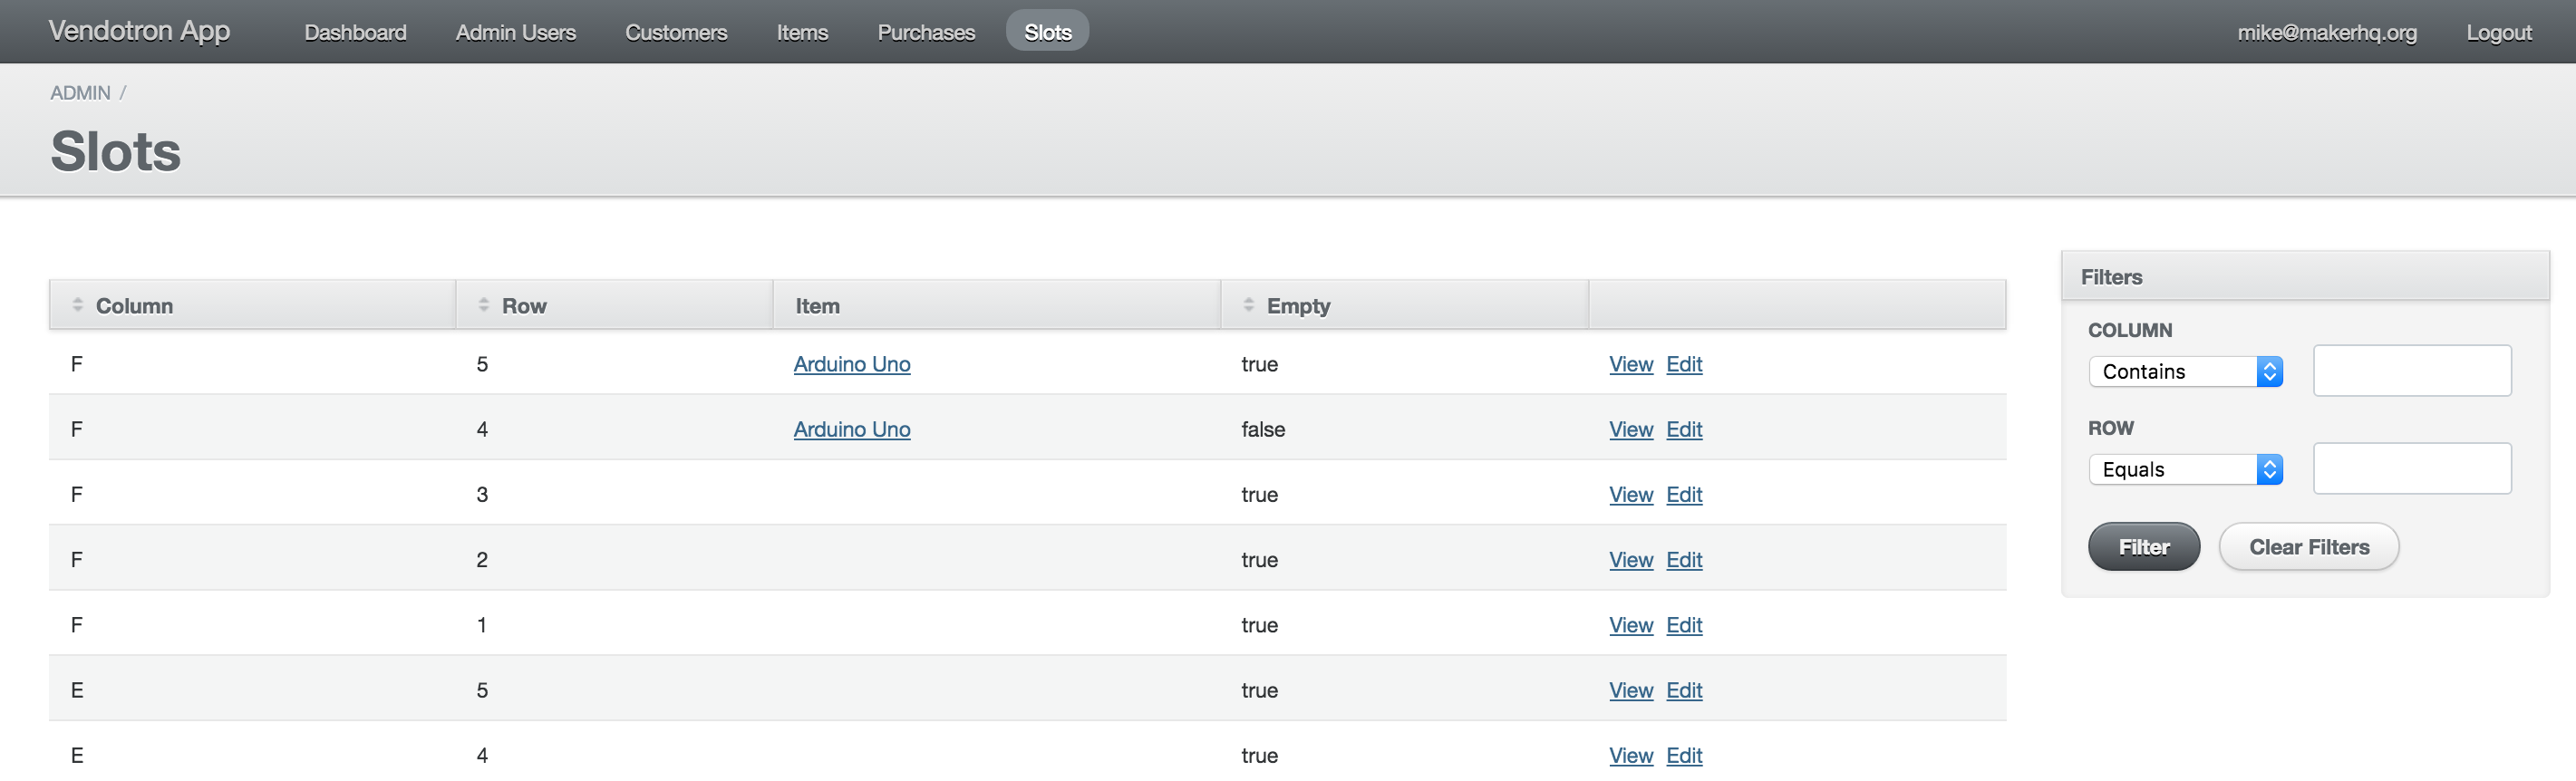
Task: View slot F 1
Action: (x=1630, y=626)
